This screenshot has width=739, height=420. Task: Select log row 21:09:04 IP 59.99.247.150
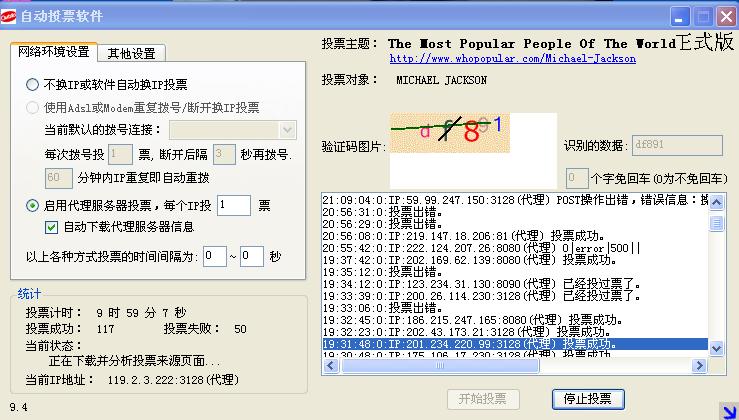[515, 200]
